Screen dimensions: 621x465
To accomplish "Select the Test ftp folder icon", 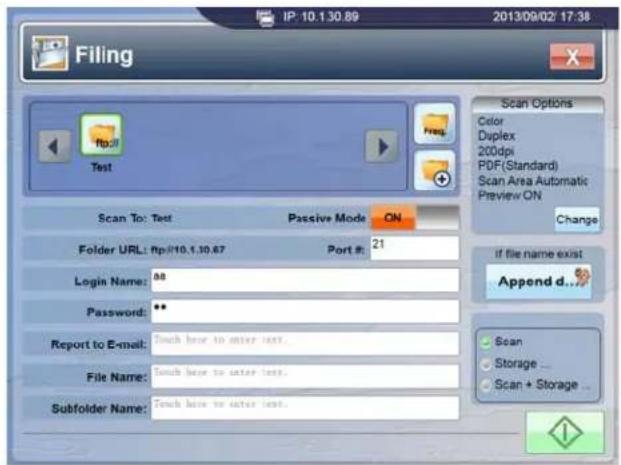I will click(x=102, y=135).
